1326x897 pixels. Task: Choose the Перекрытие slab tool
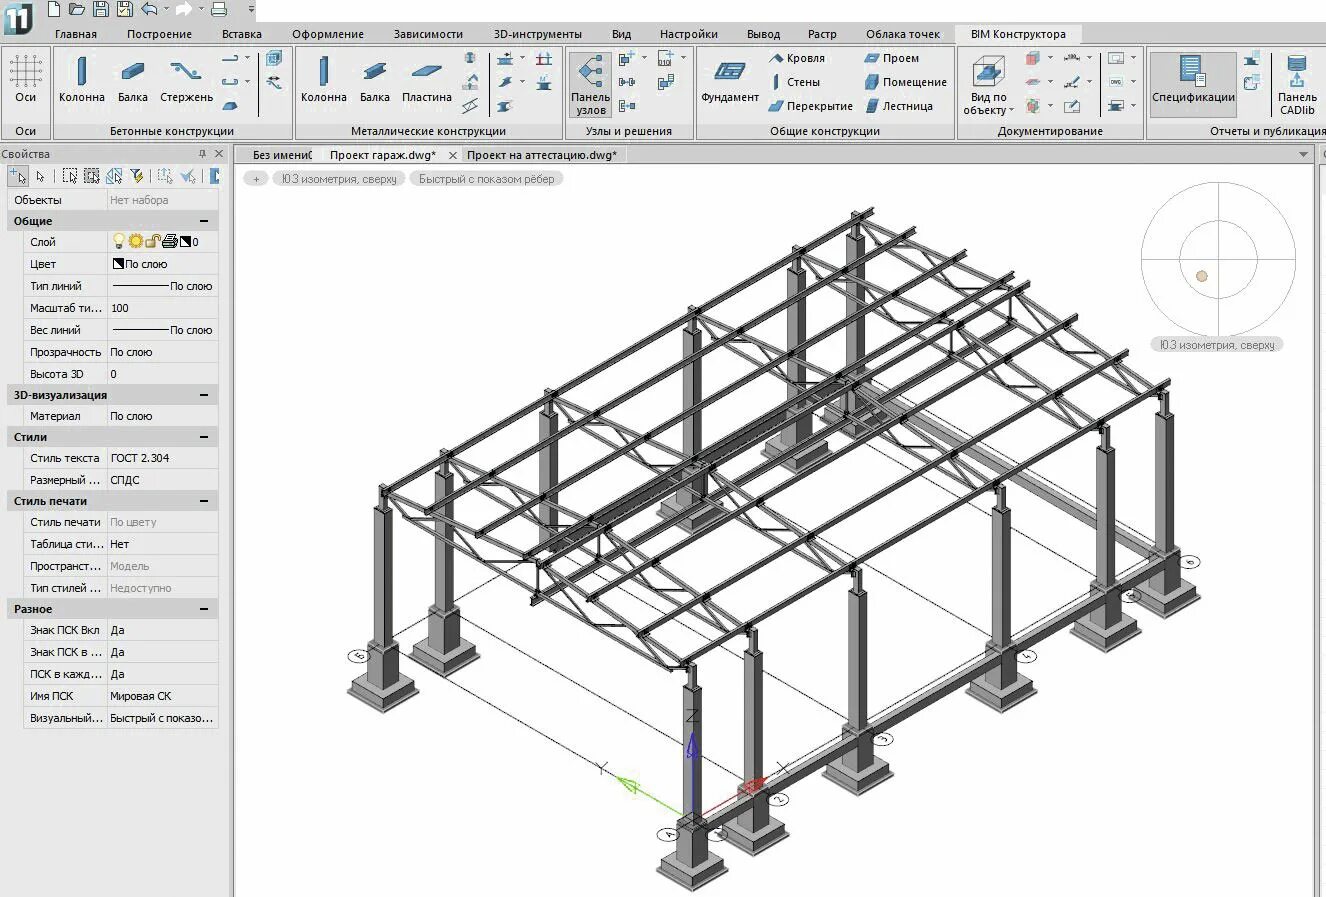click(x=810, y=106)
